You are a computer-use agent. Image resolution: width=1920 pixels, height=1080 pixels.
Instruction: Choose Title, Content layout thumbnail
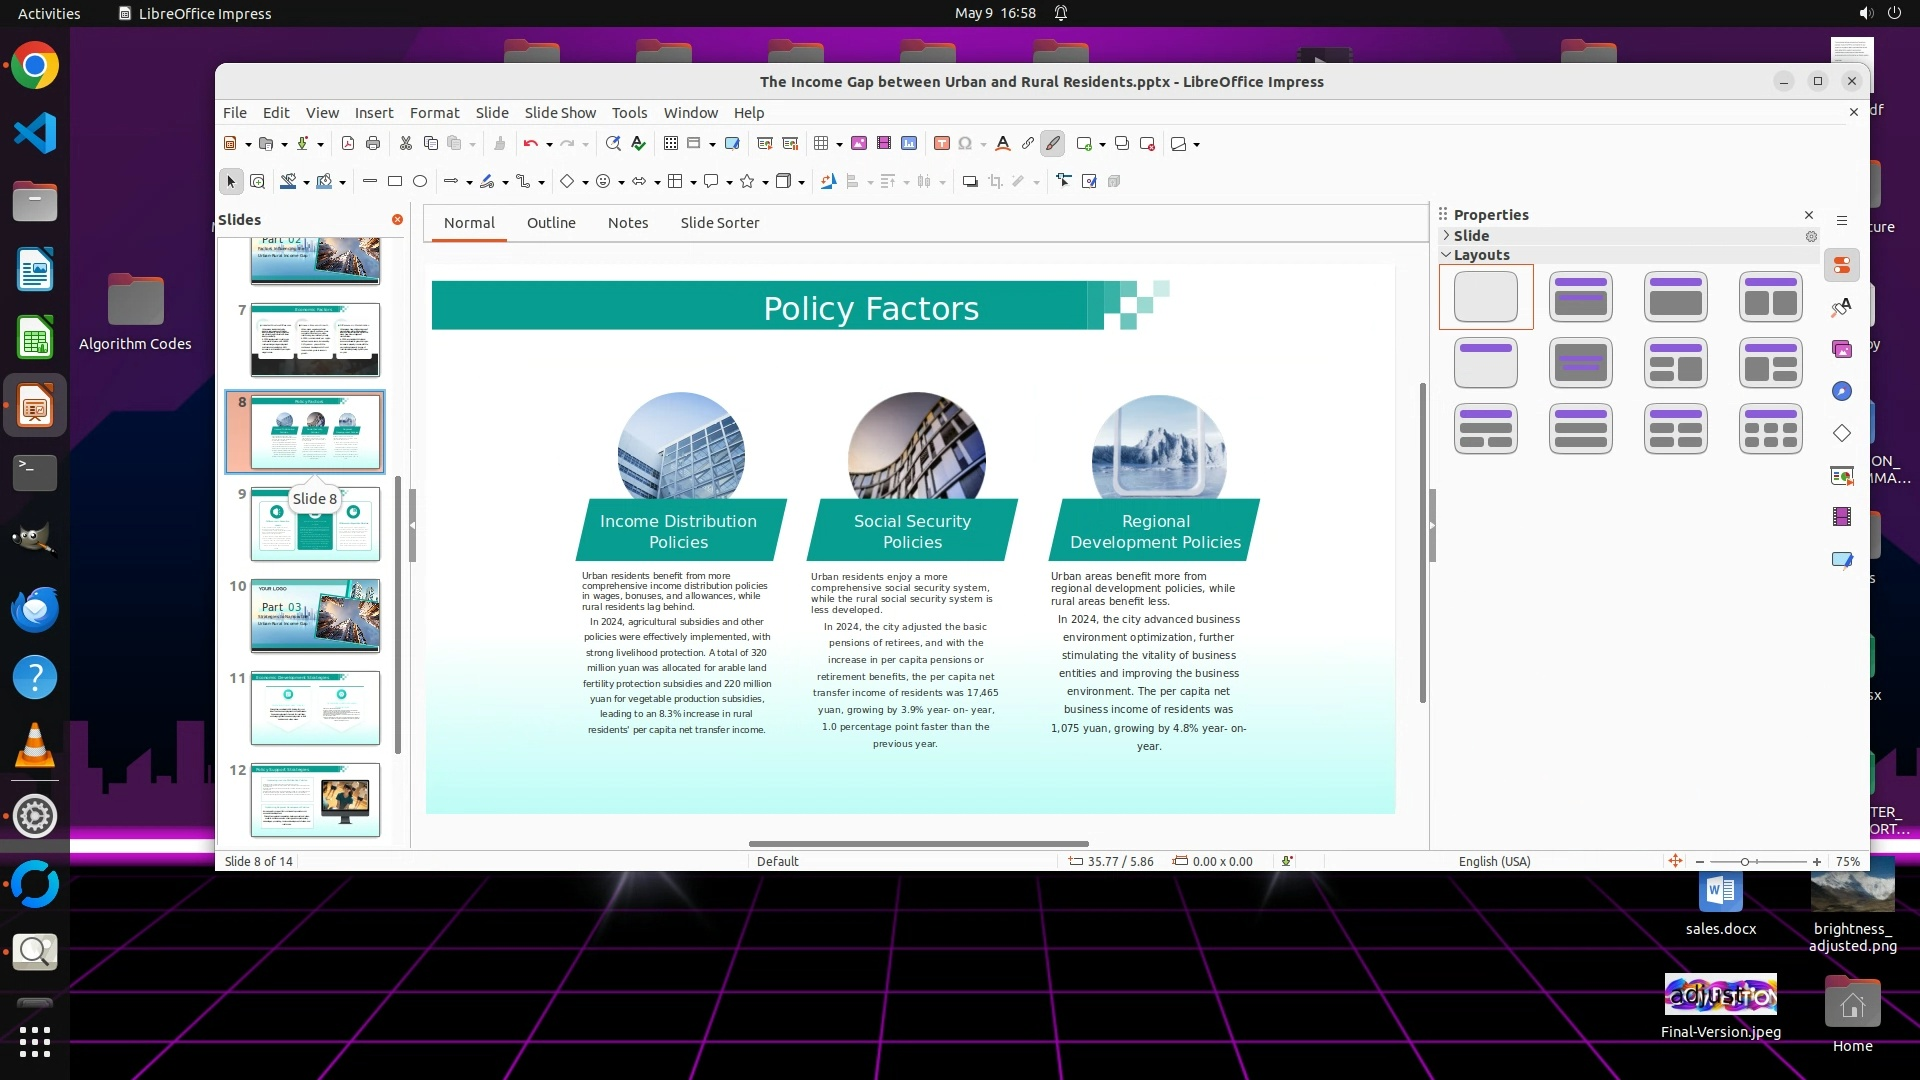(1675, 297)
